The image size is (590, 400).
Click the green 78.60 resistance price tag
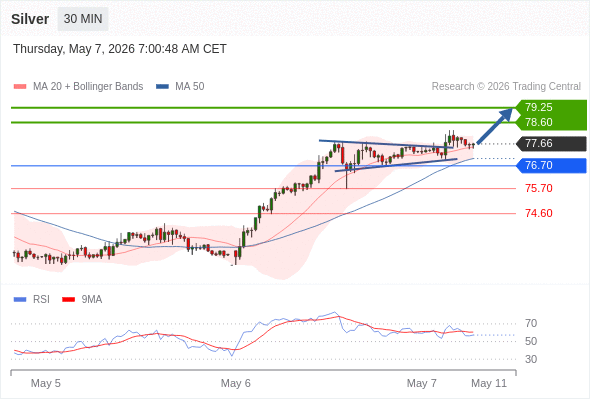551,122
